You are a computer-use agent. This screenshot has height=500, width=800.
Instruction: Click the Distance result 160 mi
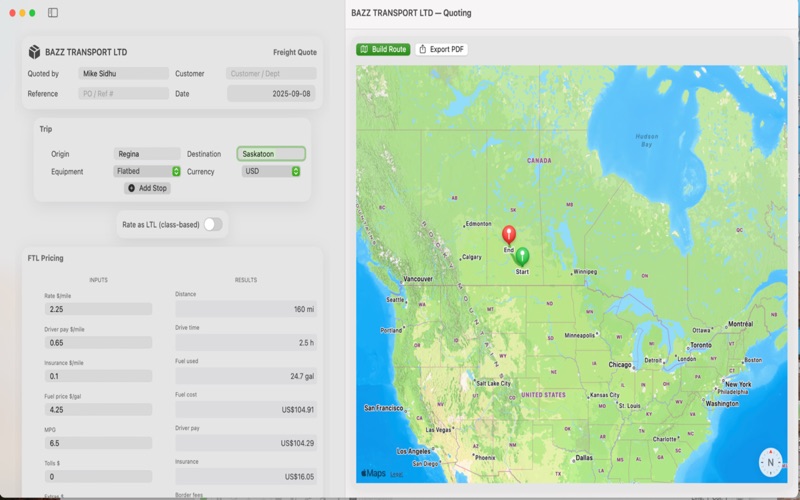pyautogui.click(x=246, y=309)
